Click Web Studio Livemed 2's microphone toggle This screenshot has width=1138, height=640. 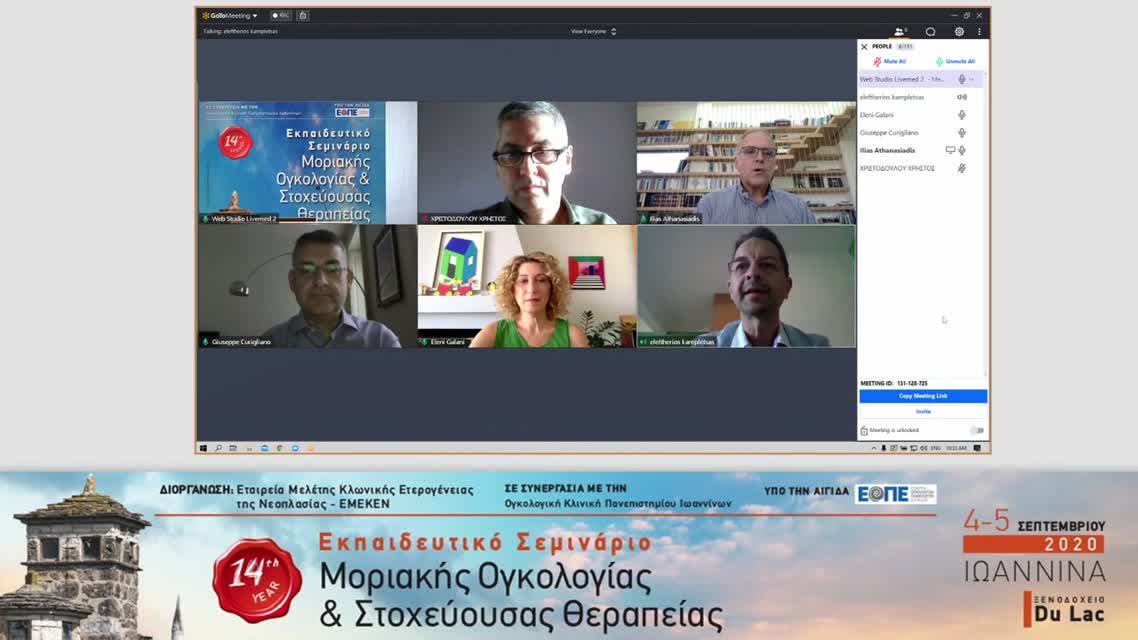point(962,80)
